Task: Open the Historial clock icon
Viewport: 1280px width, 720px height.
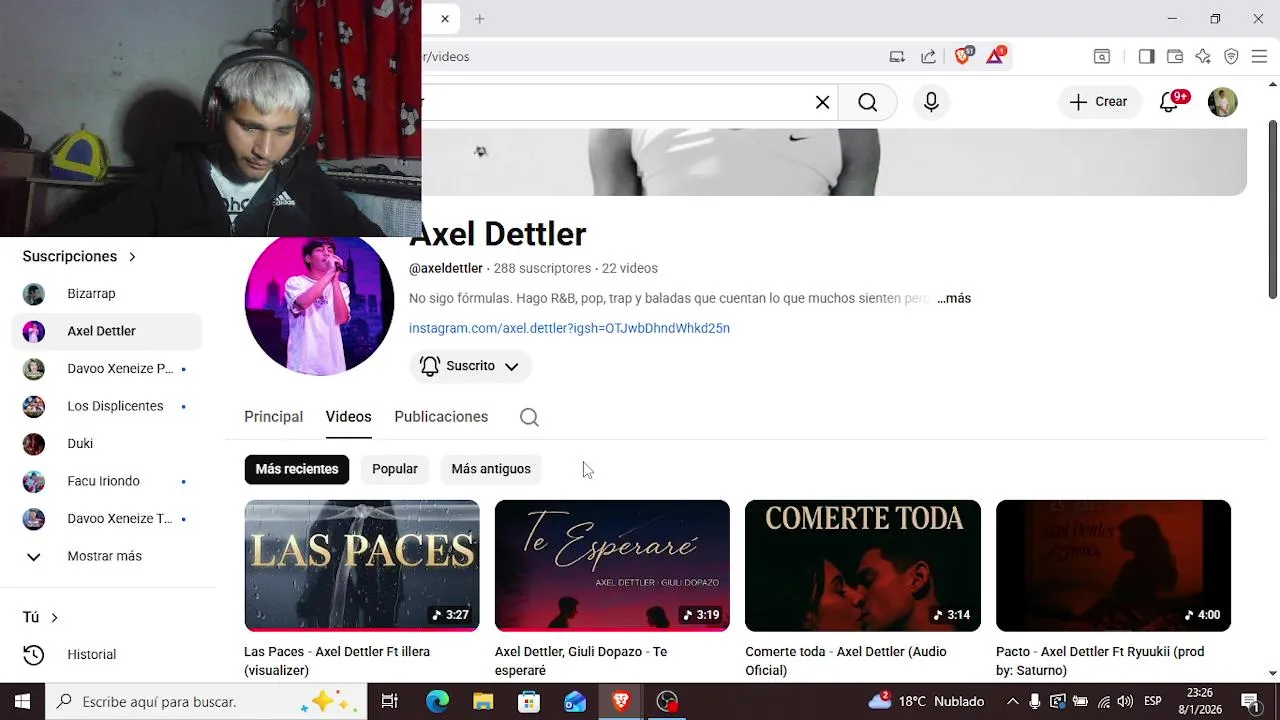Action: 34,655
